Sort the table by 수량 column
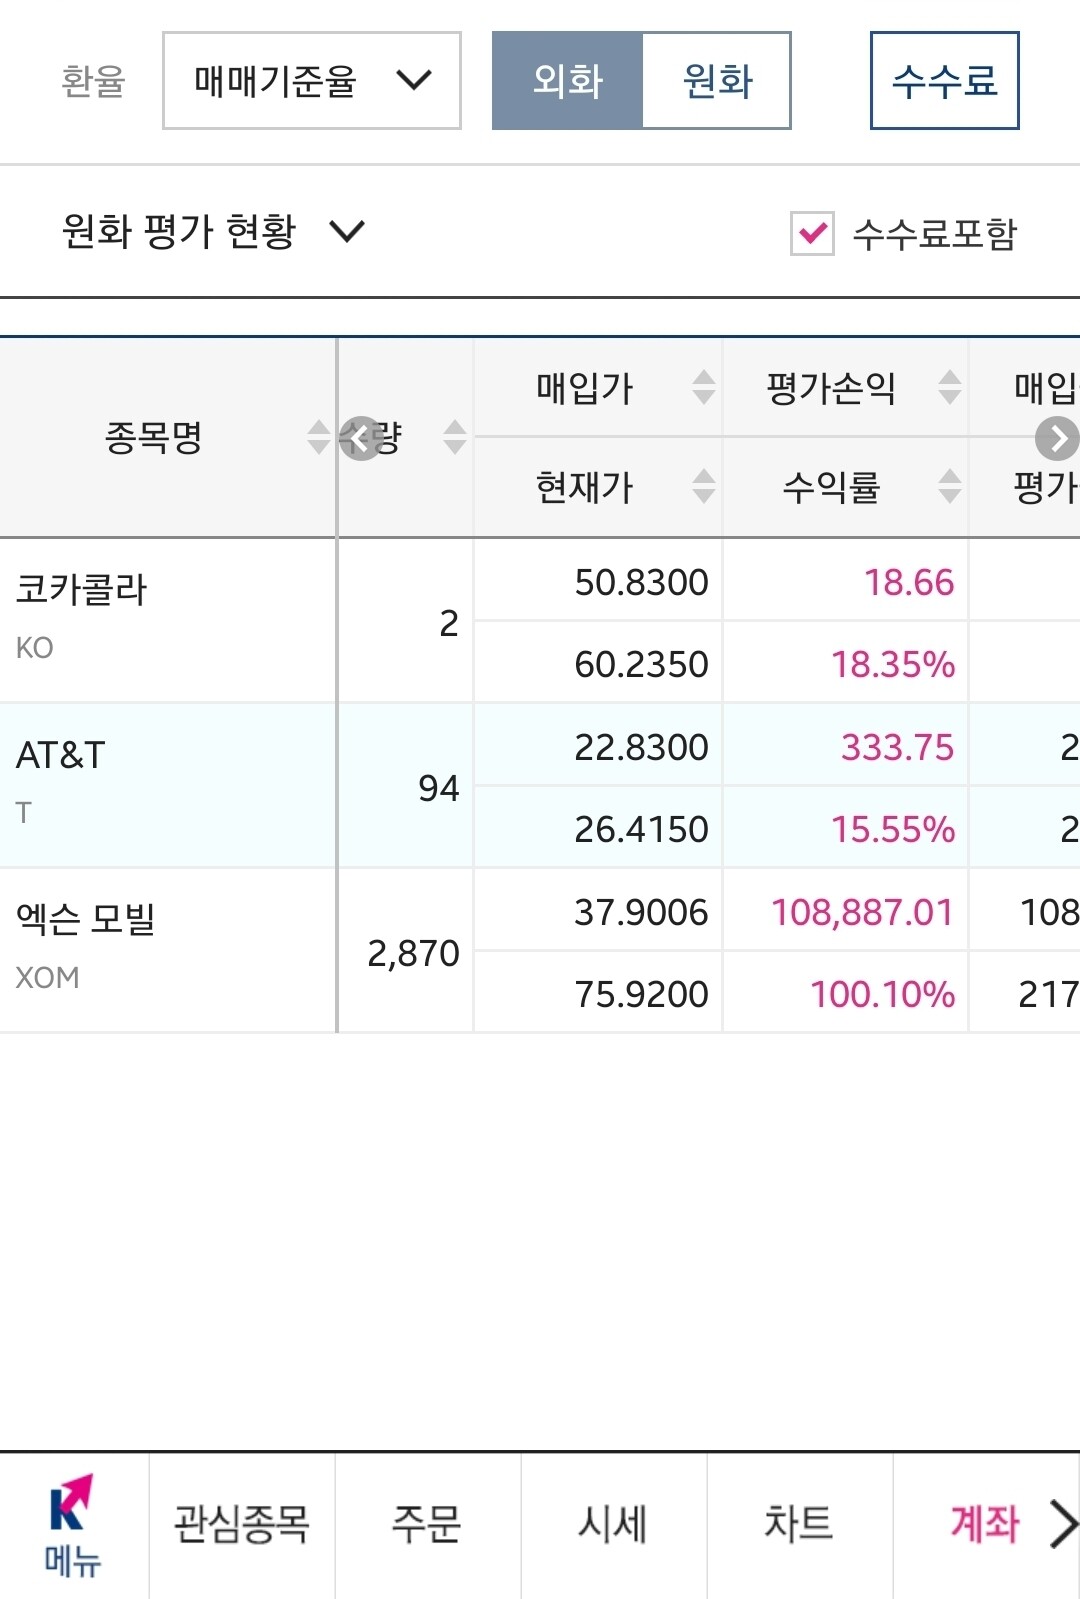 455,437
